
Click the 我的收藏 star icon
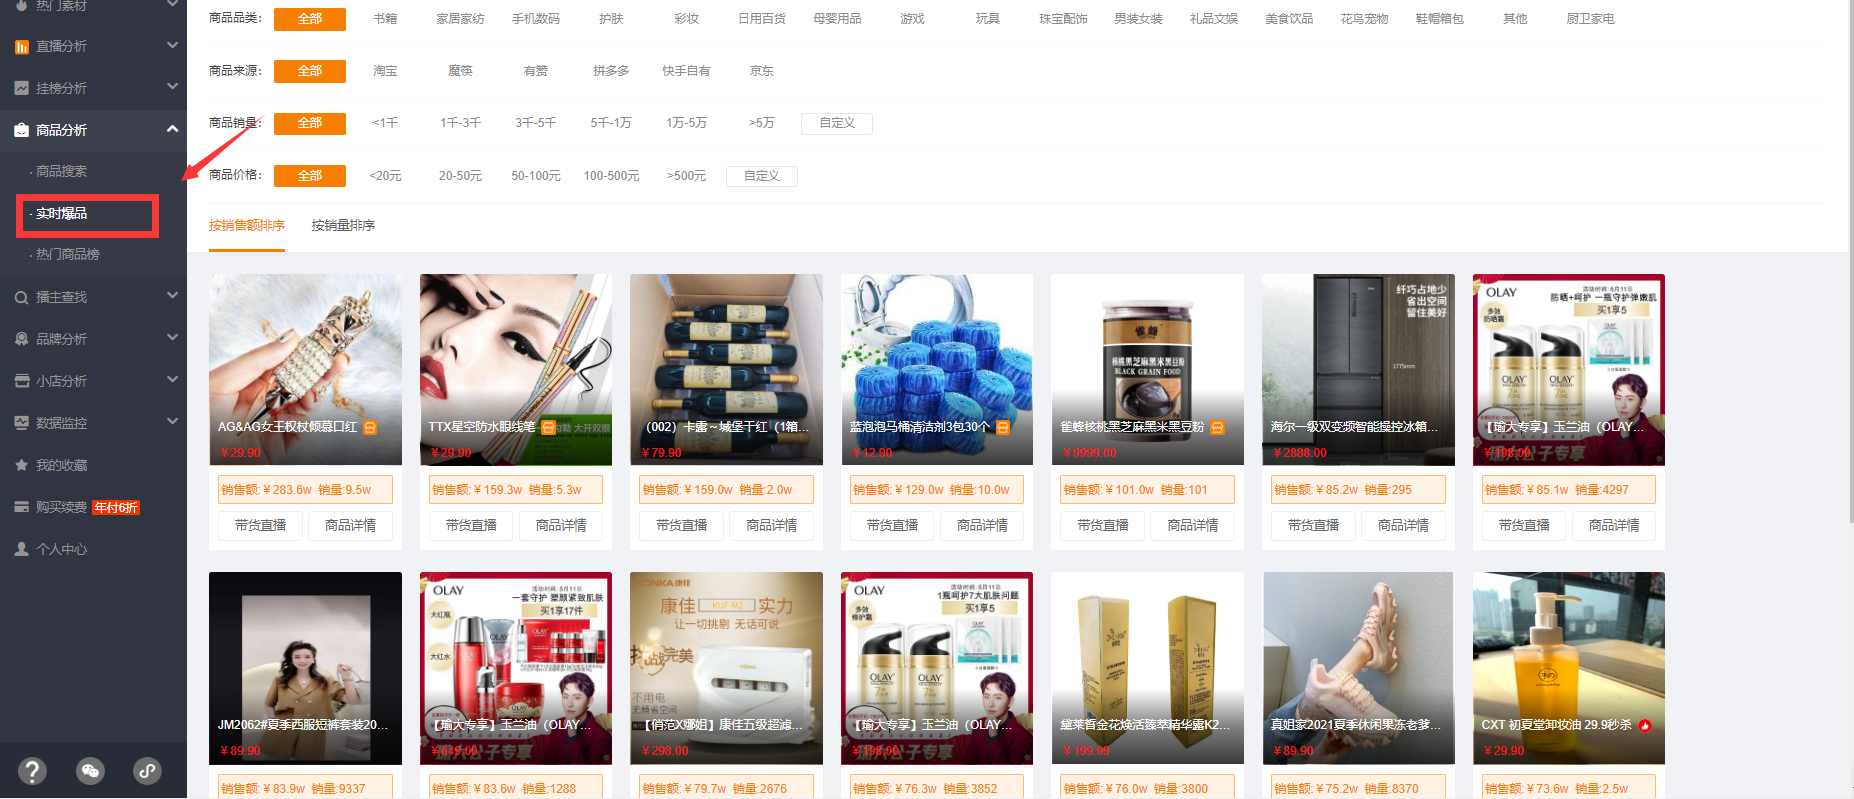click(x=21, y=465)
